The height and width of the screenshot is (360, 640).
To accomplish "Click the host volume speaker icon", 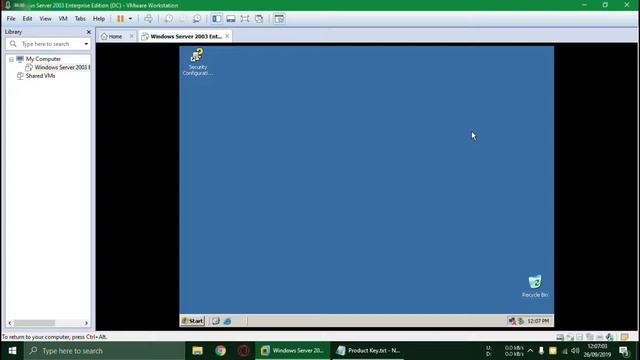I will point(576,351).
